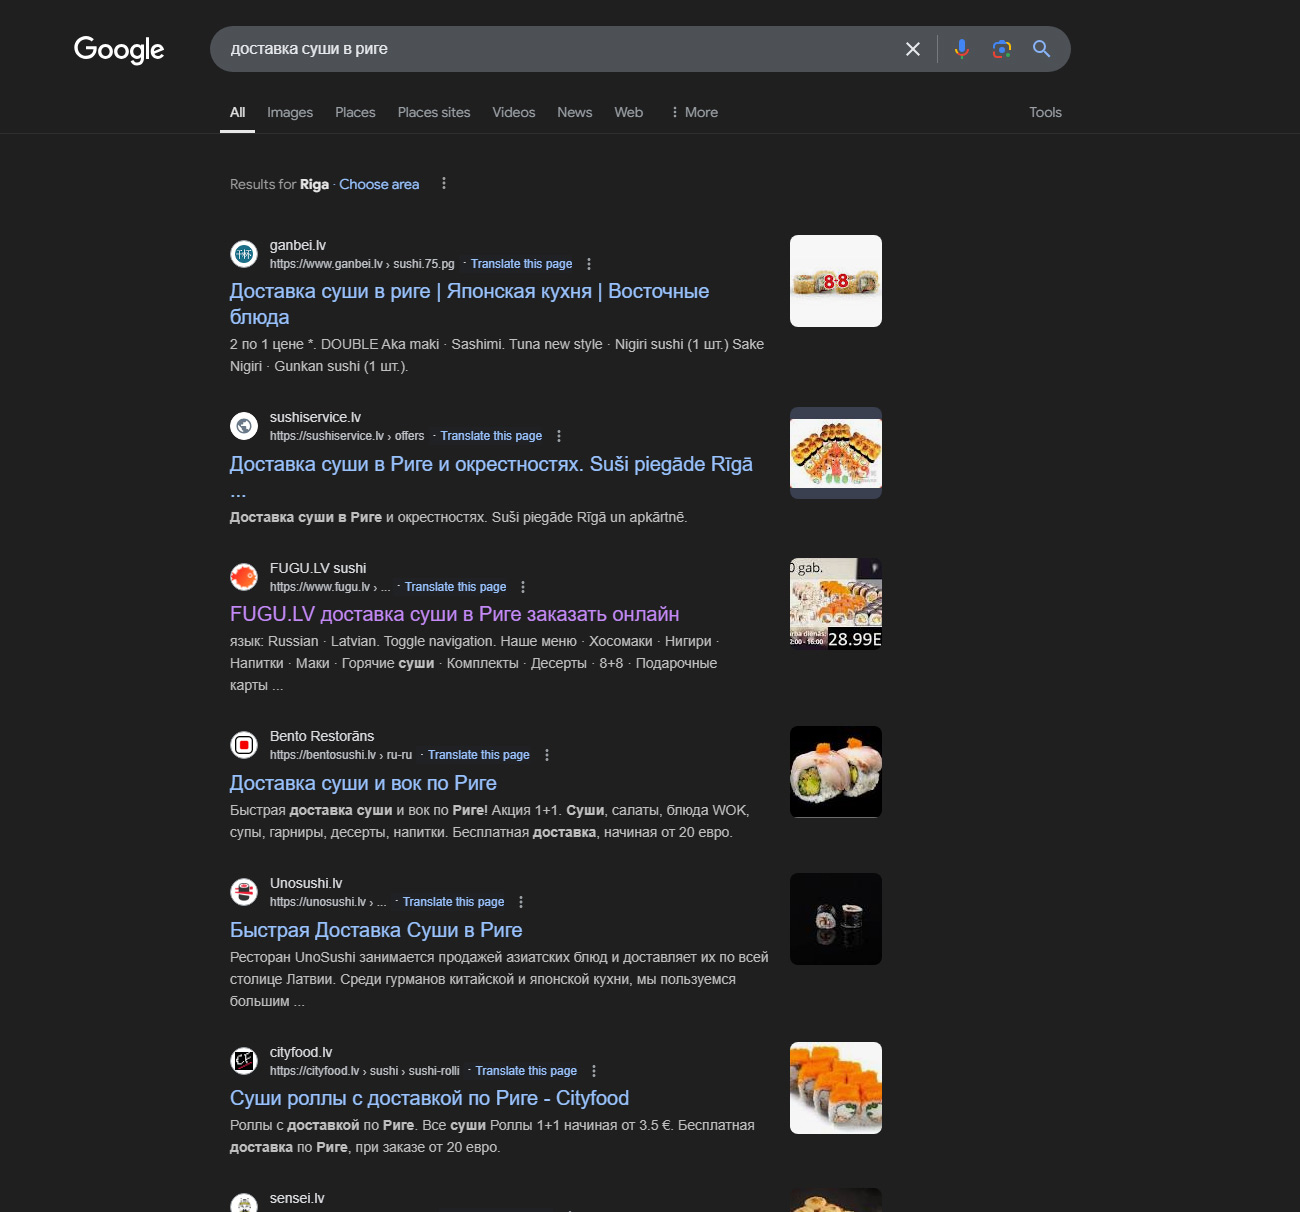Image resolution: width=1300 pixels, height=1212 pixels.
Task: Open 'FUGU.LV доставка суши в Риге' result
Action: (455, 614)
